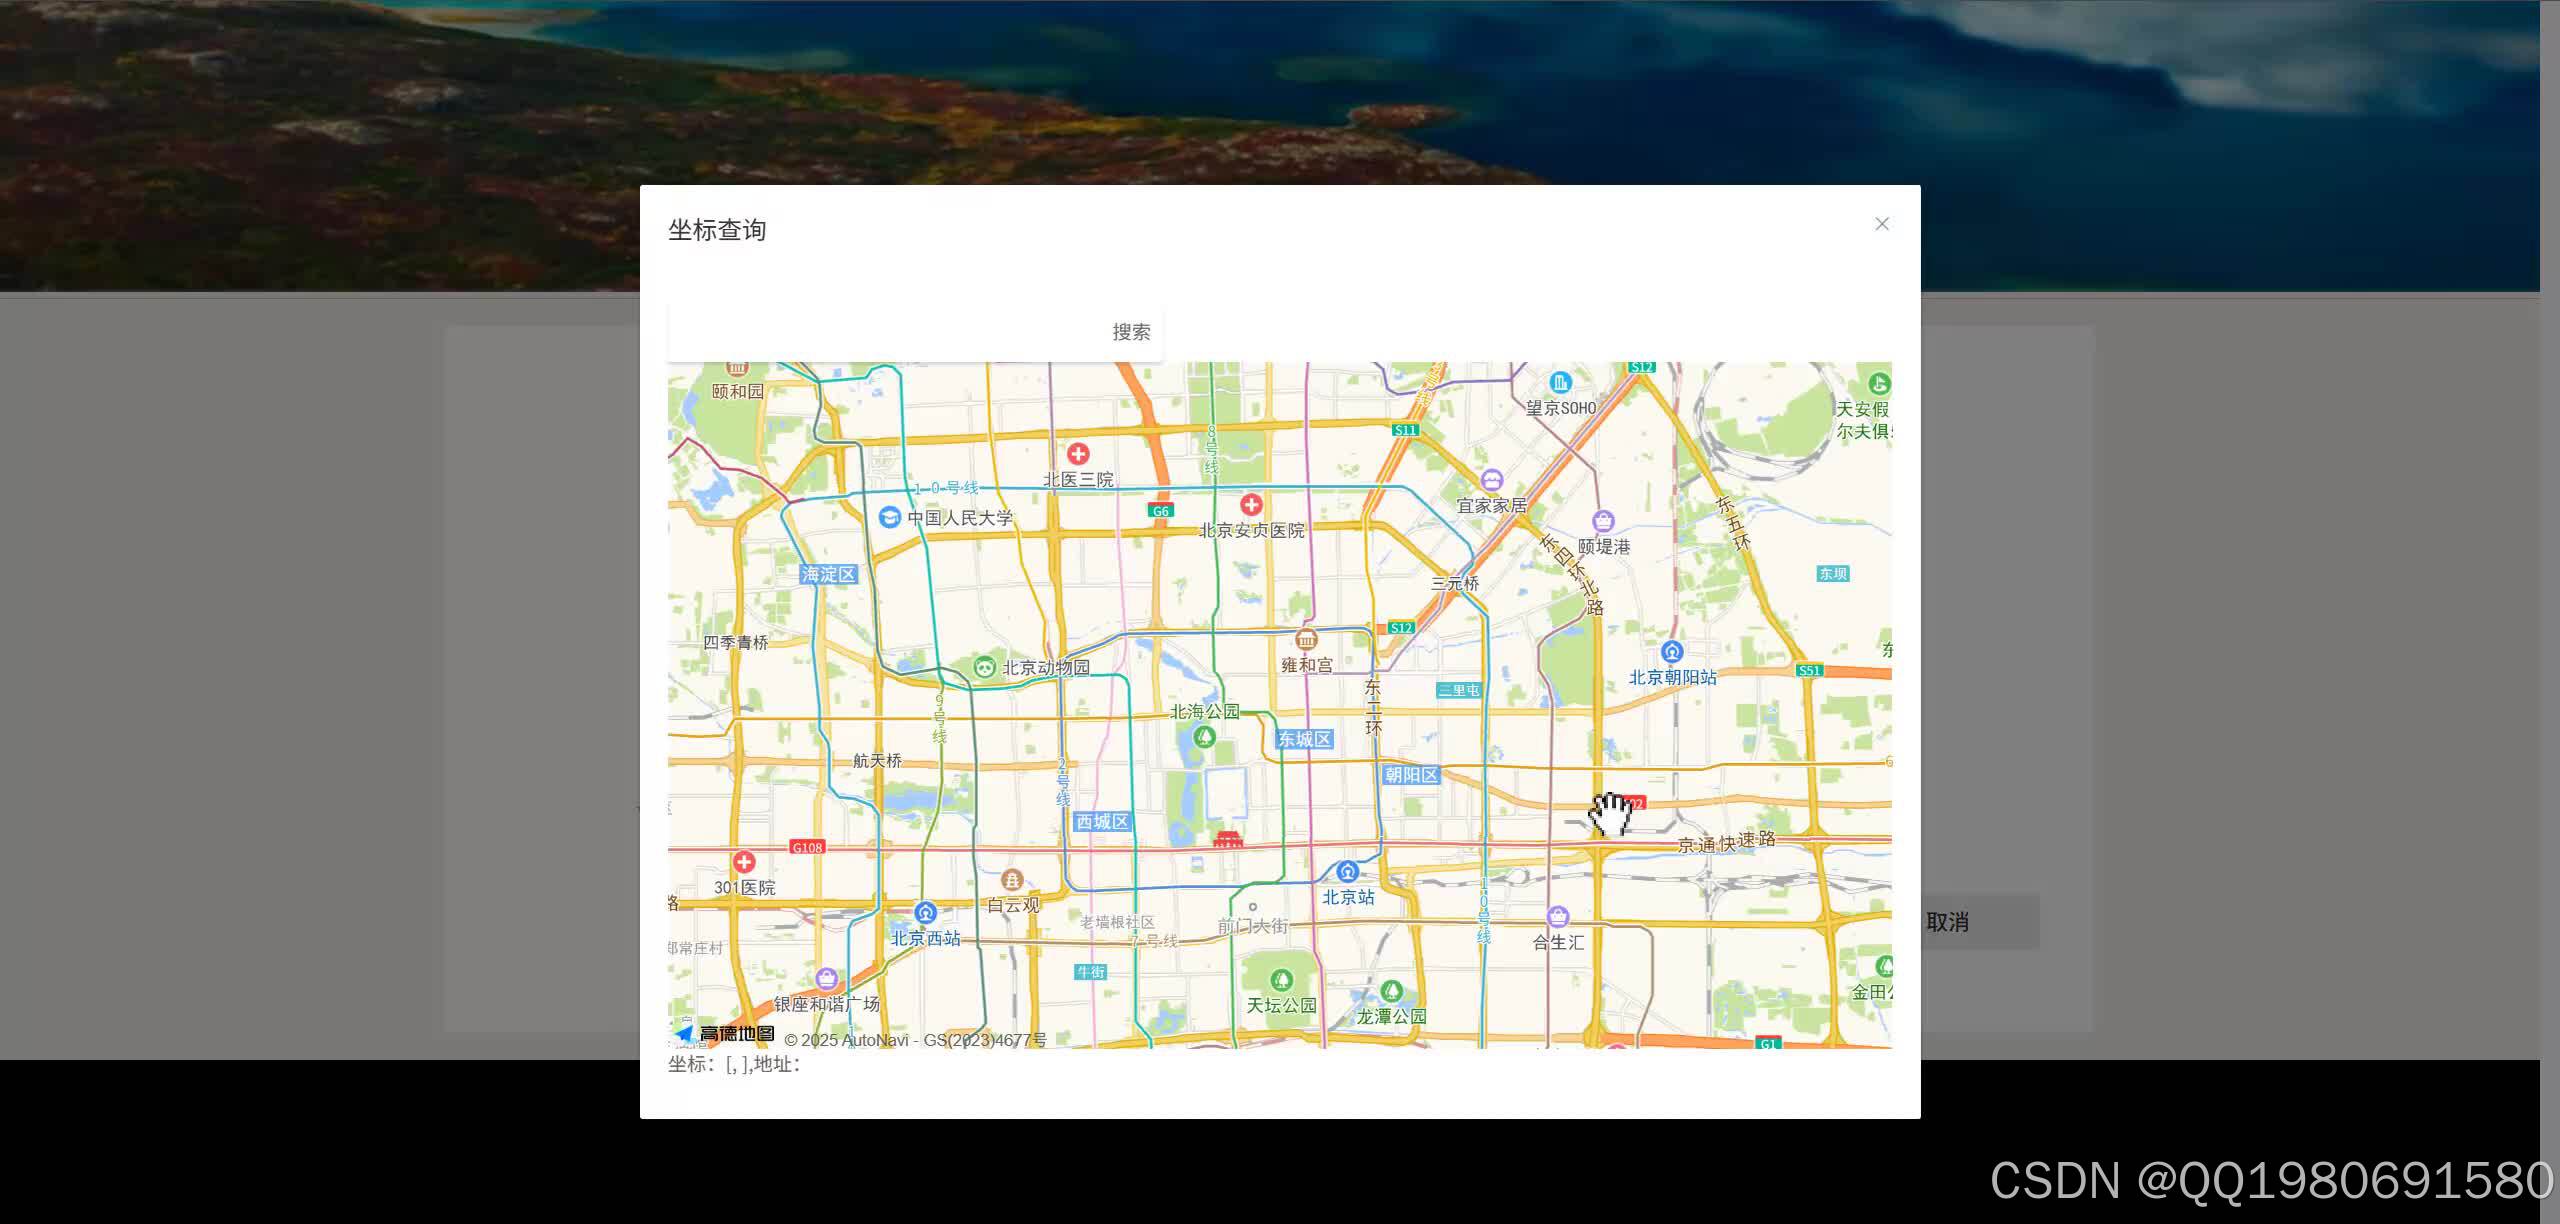Viewport: 2560px width, 1224px height.
Task: Click the 宜家家居 shopping icon
Action: point(1492,480)
